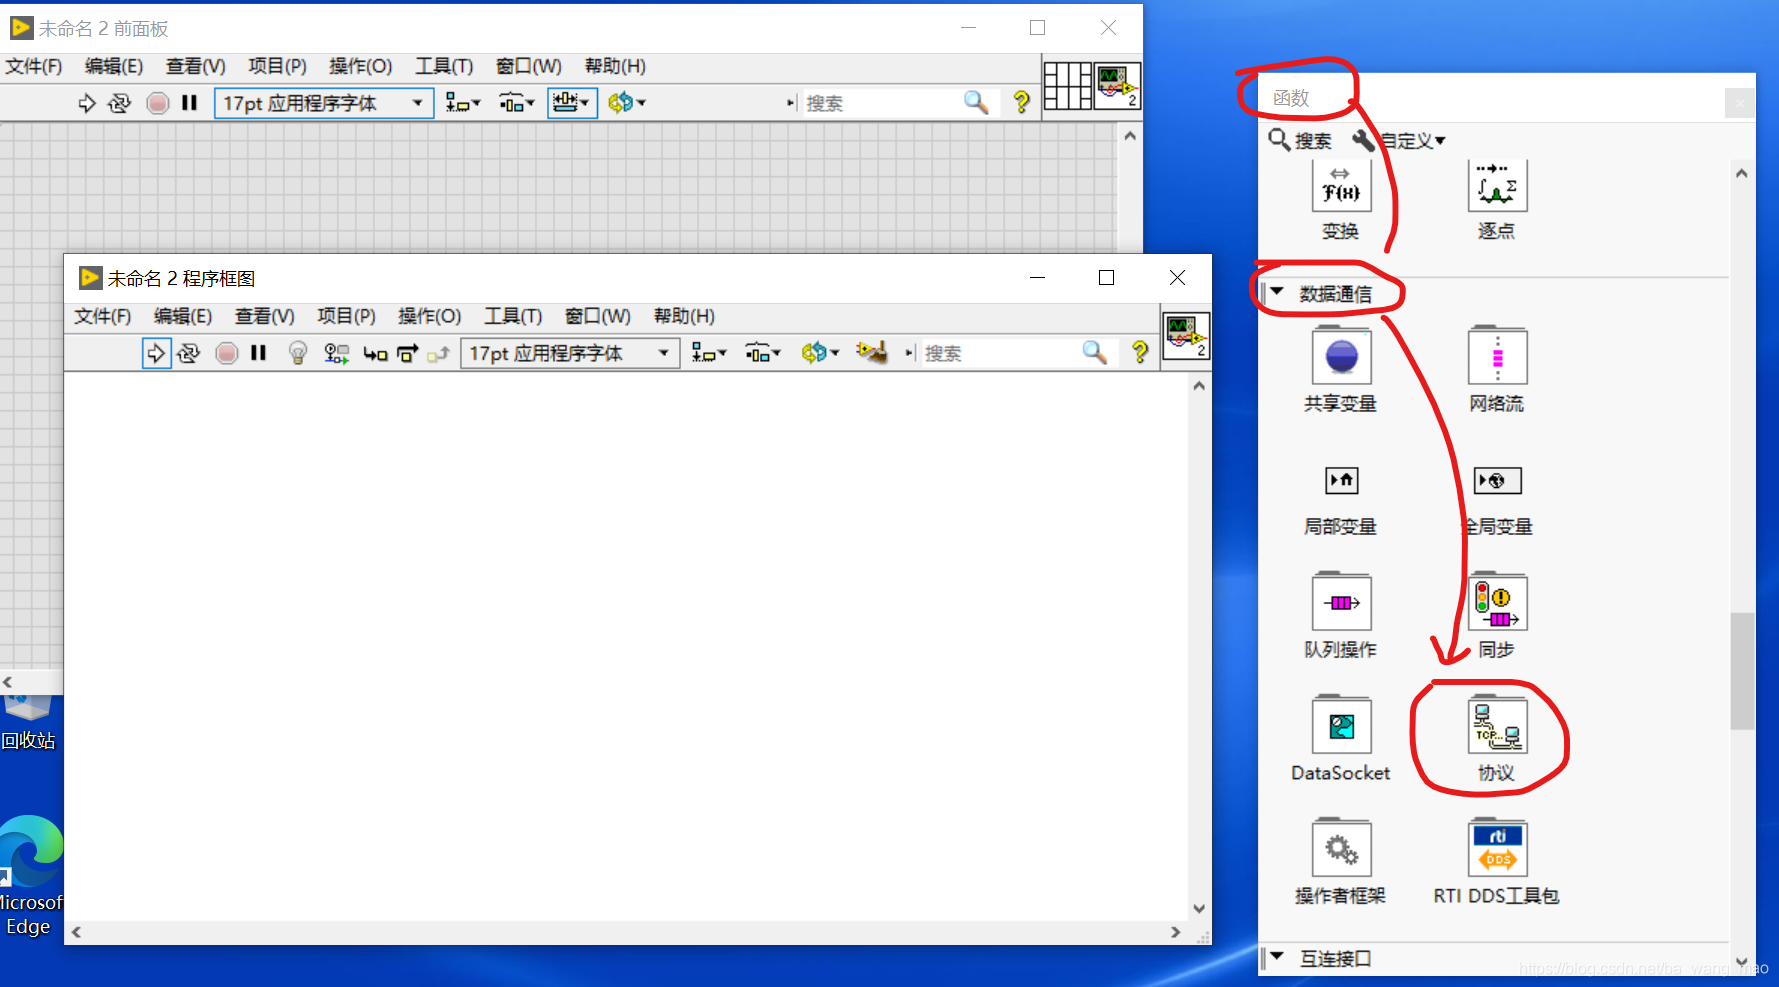This screenshot has height=987, width=1779.
Task: Pause execution using the pause toolbar button
Action: 258,352
